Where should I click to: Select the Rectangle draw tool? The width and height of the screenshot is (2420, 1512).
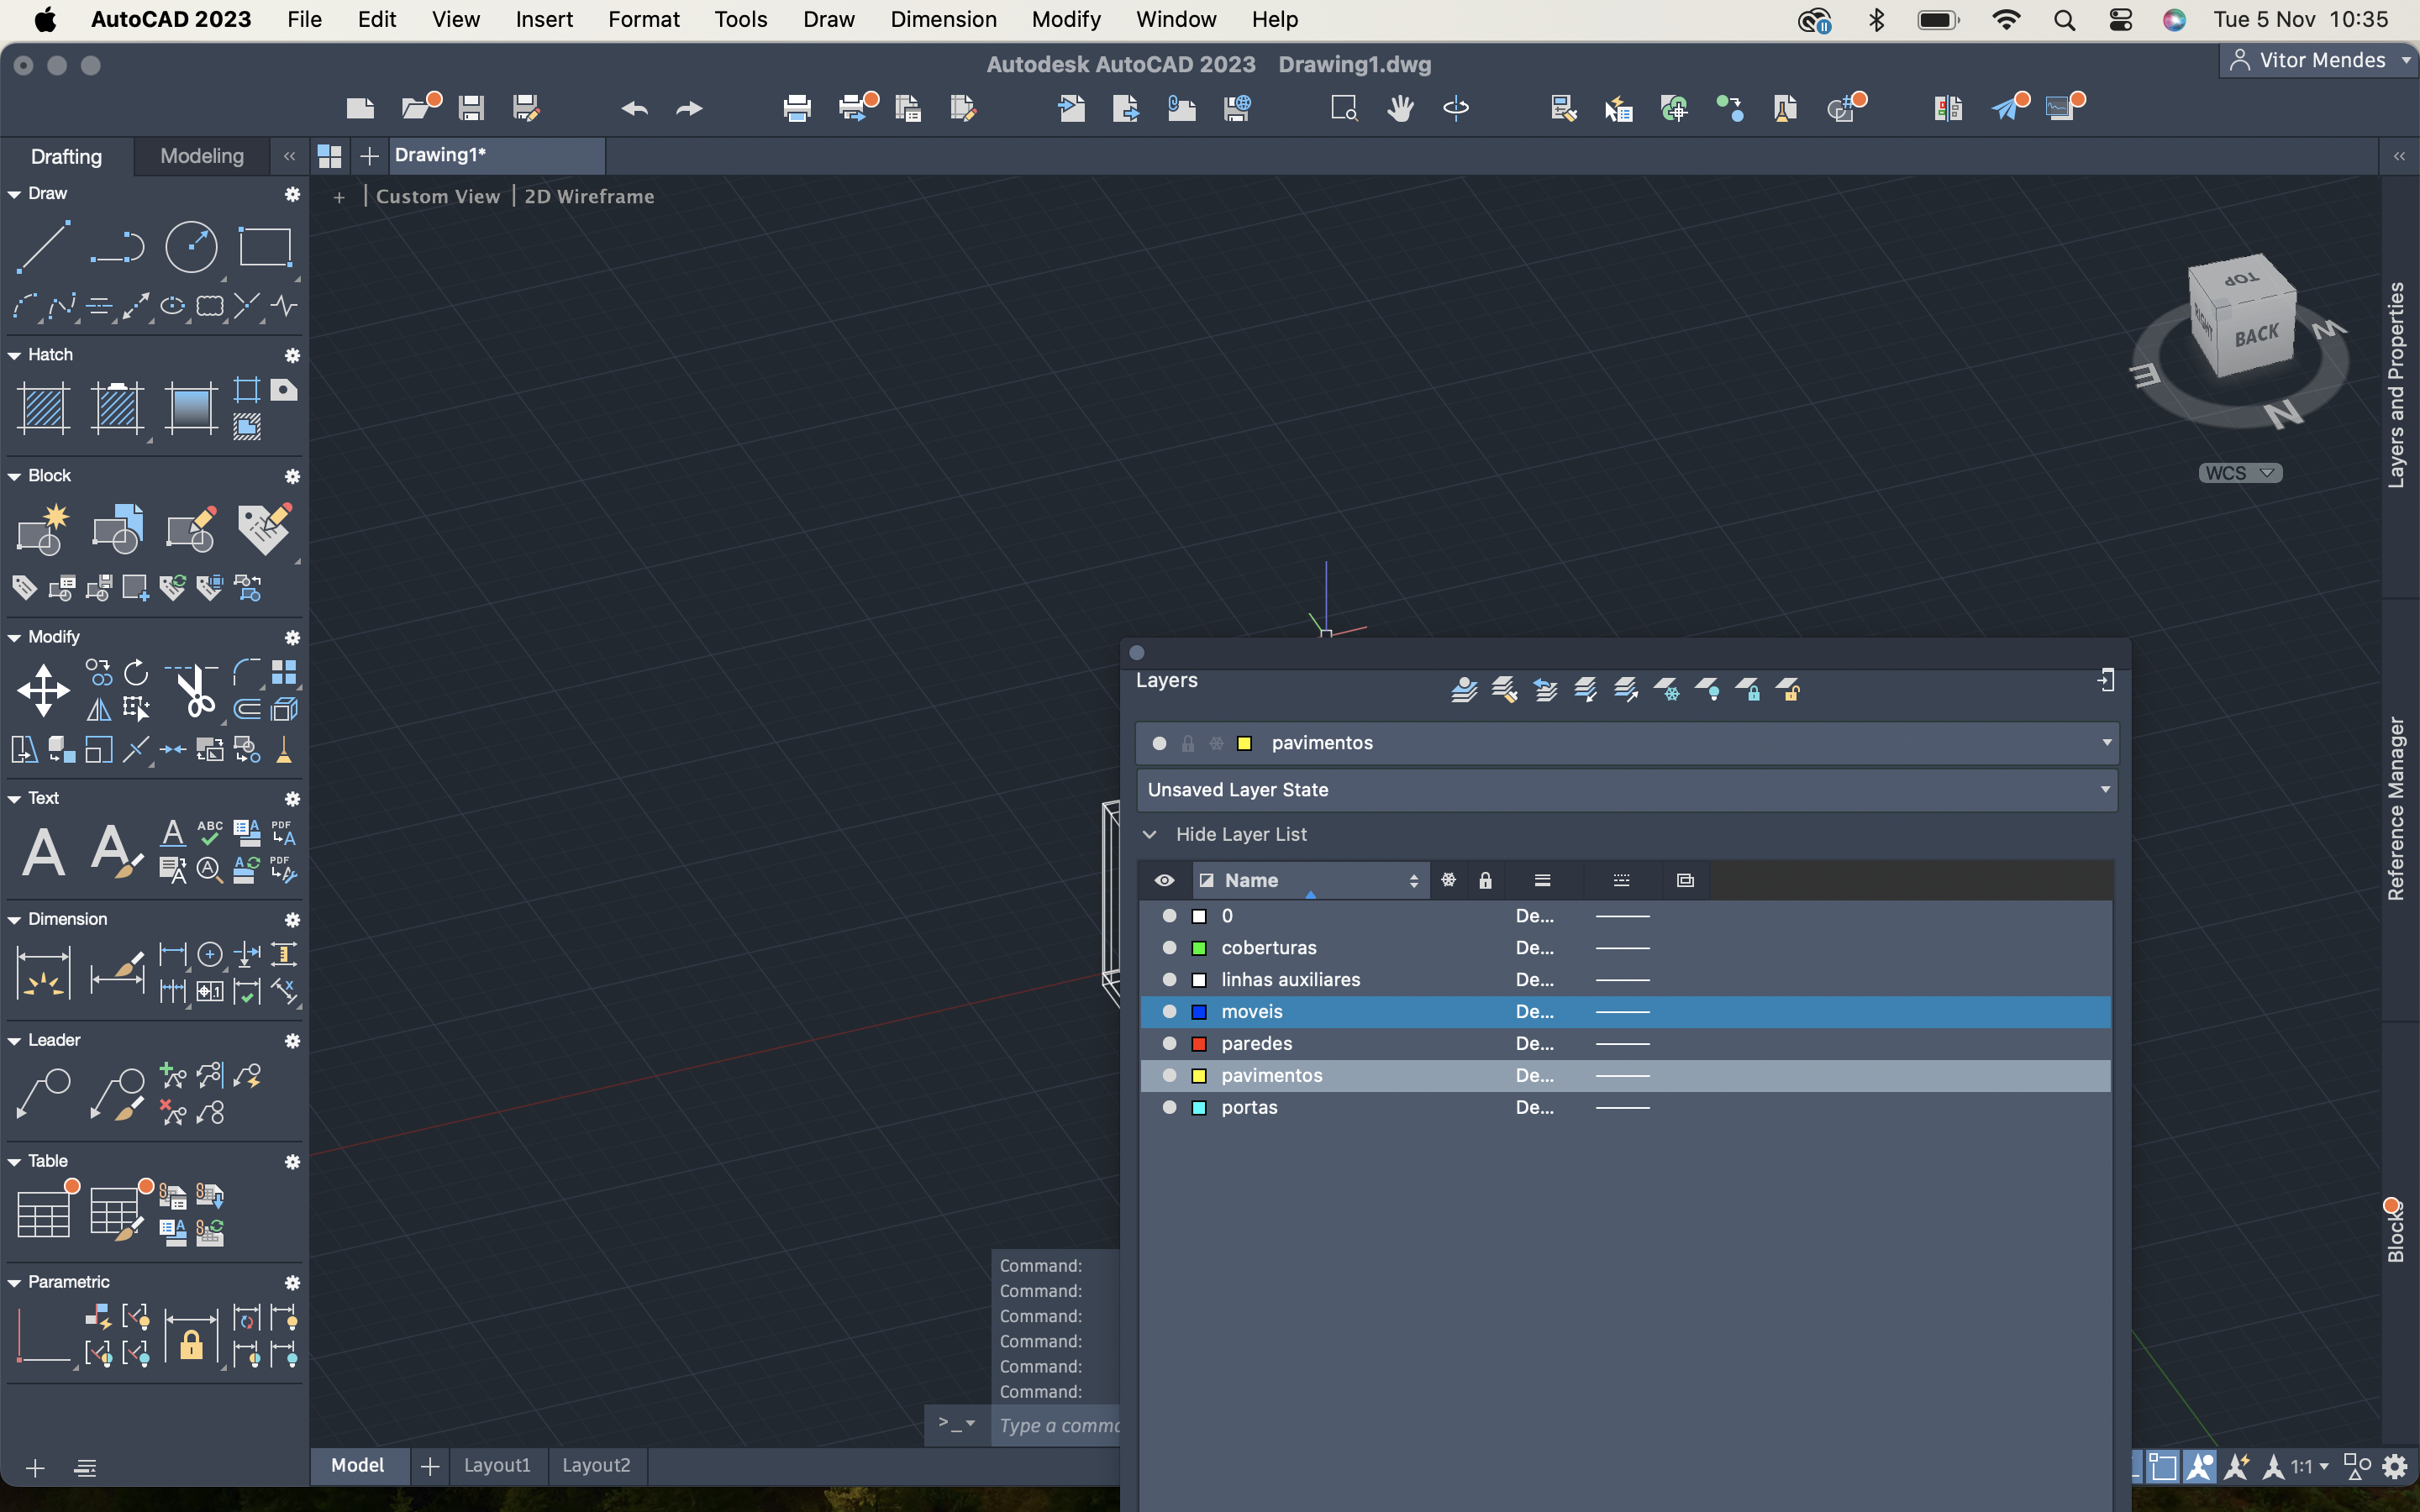coord(265,246)
